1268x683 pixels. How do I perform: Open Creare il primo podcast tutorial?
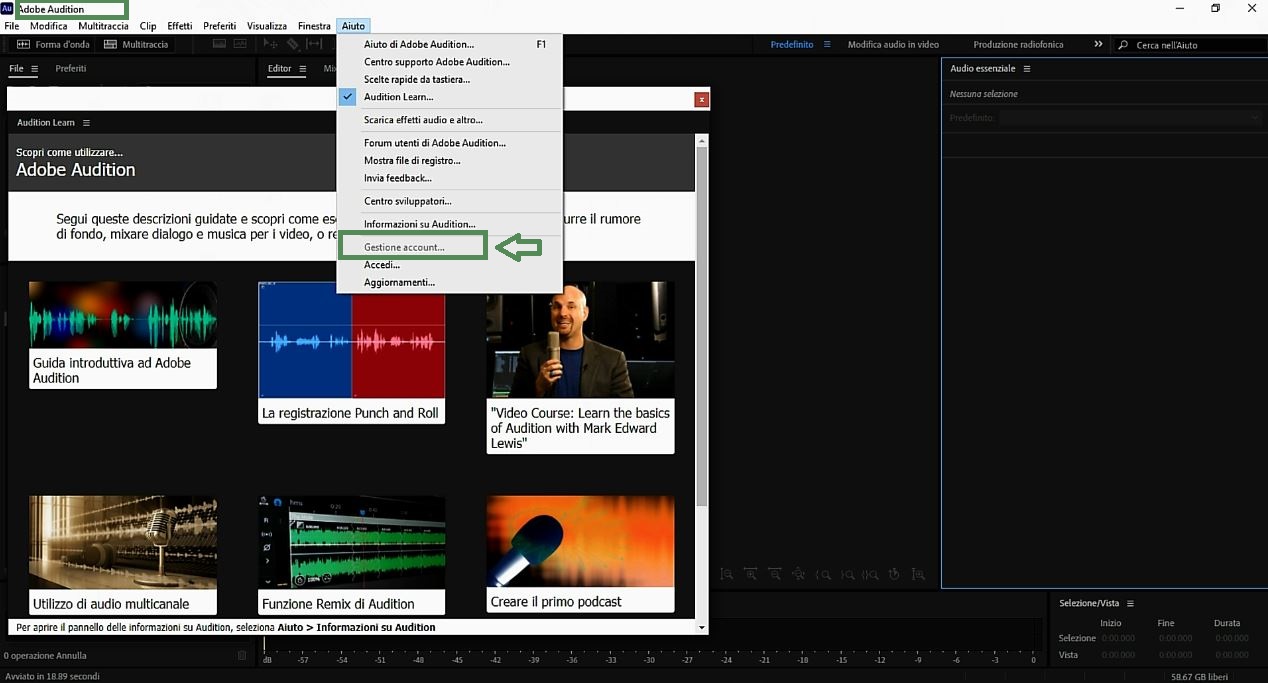tap(580, 555)
